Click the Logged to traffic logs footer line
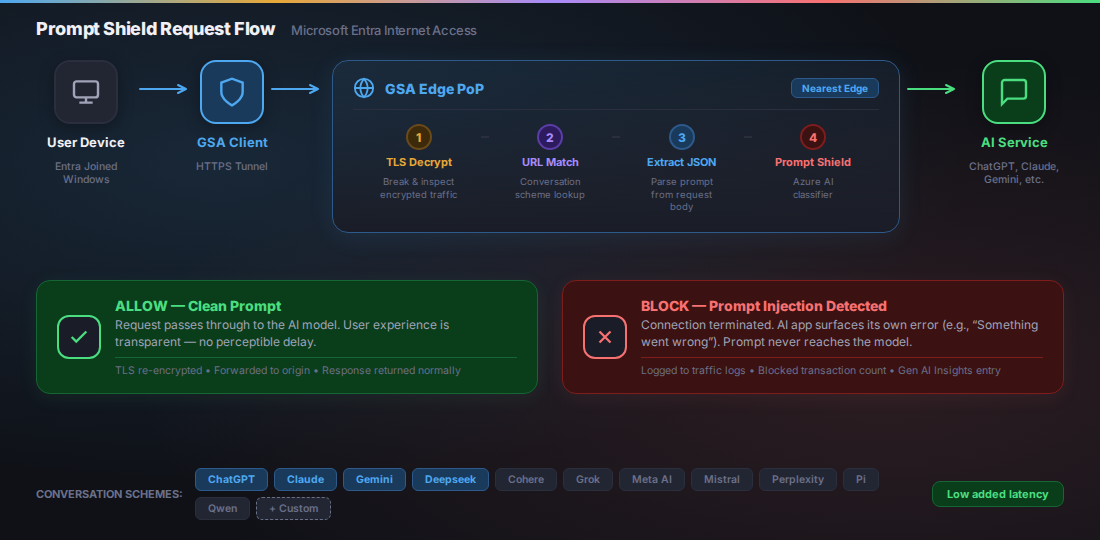Image resolution: width=1100 pixels, height=540 pixels. (821, 370)
